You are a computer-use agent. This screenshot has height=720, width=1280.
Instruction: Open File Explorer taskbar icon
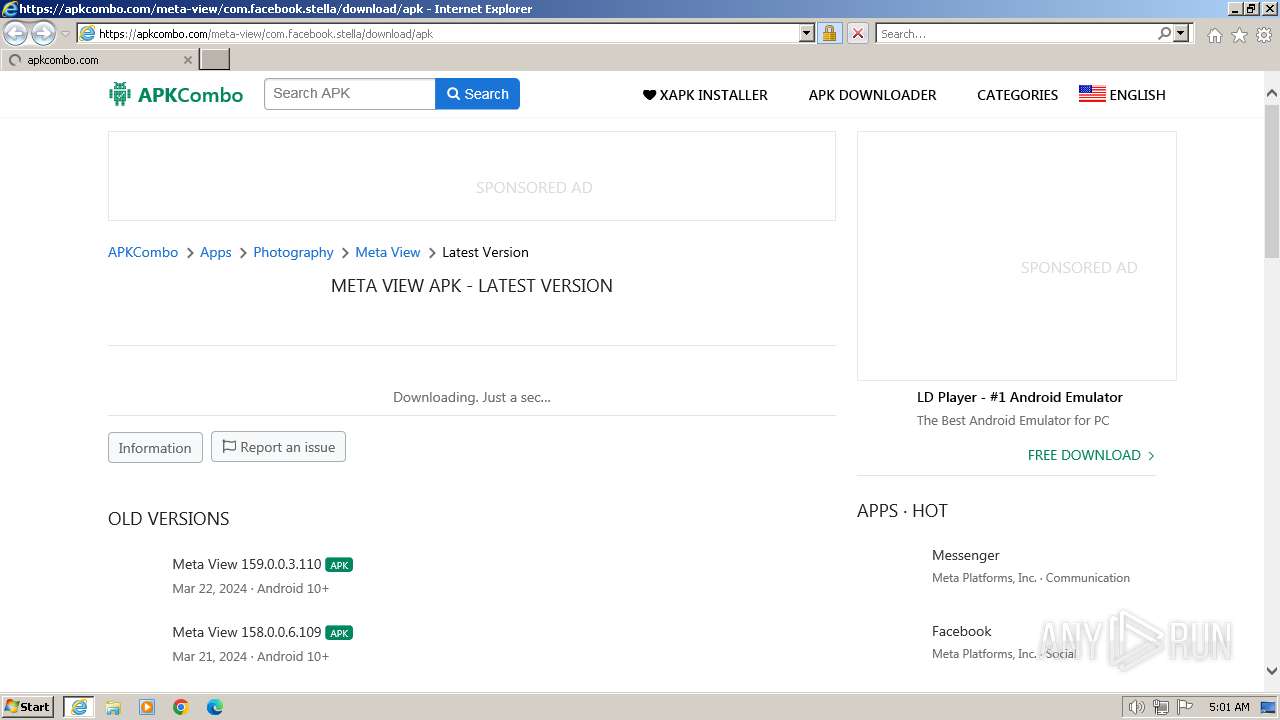click(x=113, y=707)
